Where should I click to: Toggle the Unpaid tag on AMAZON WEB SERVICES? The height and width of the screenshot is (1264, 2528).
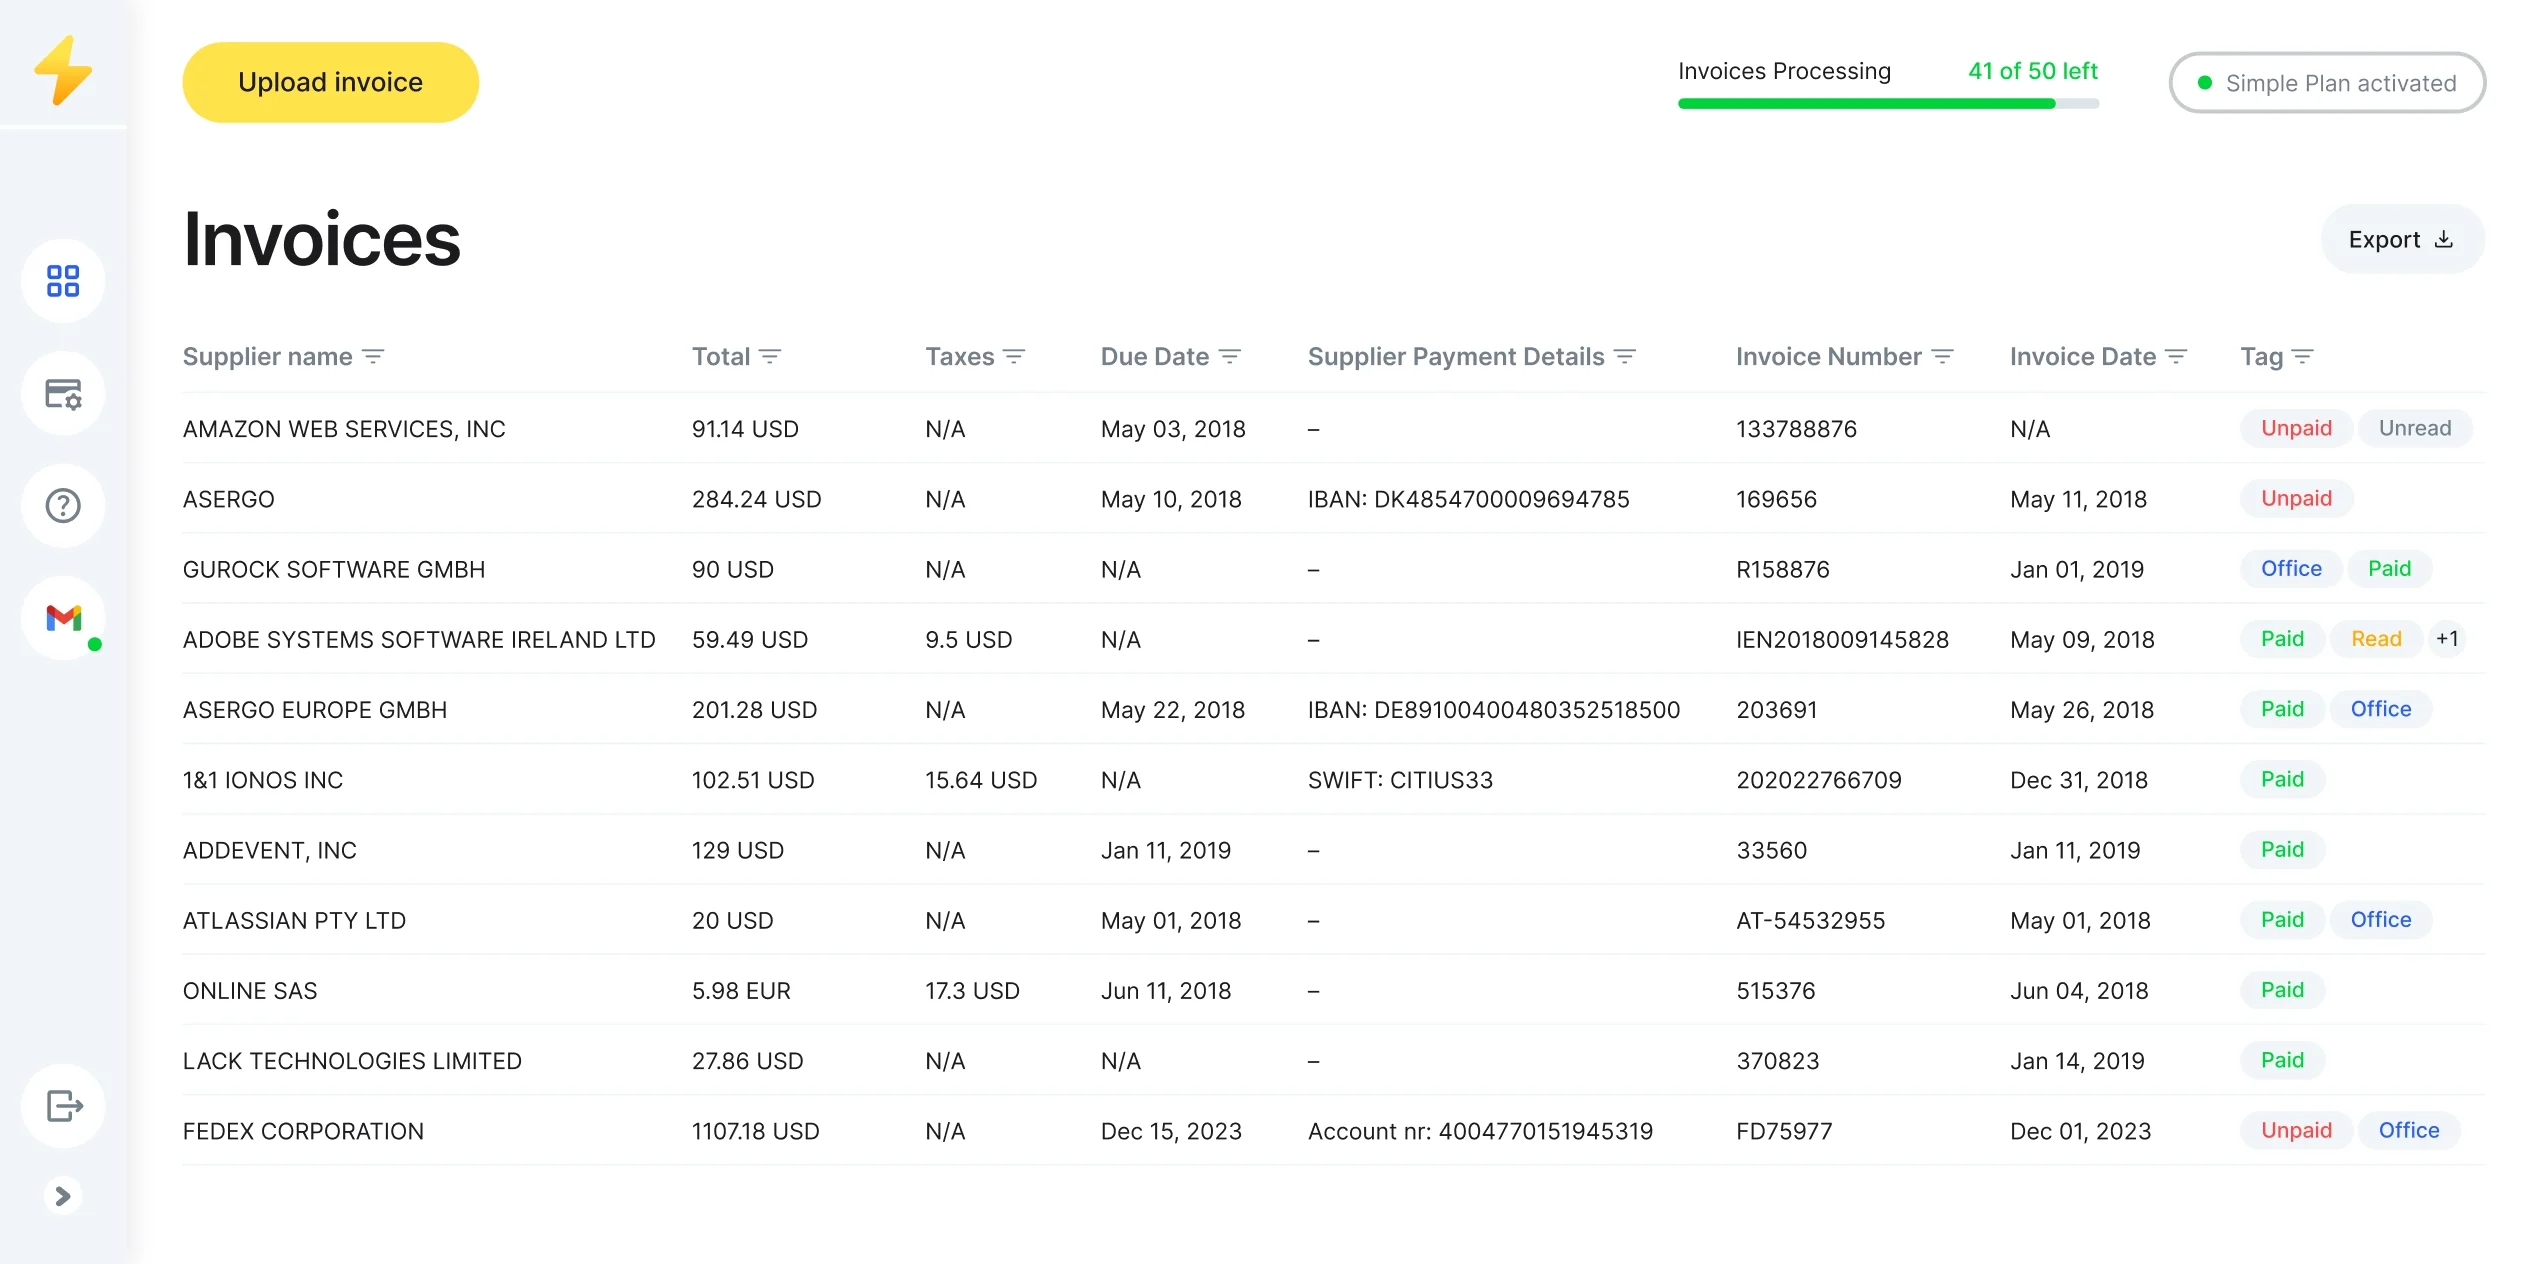[x=2296, y=428]
